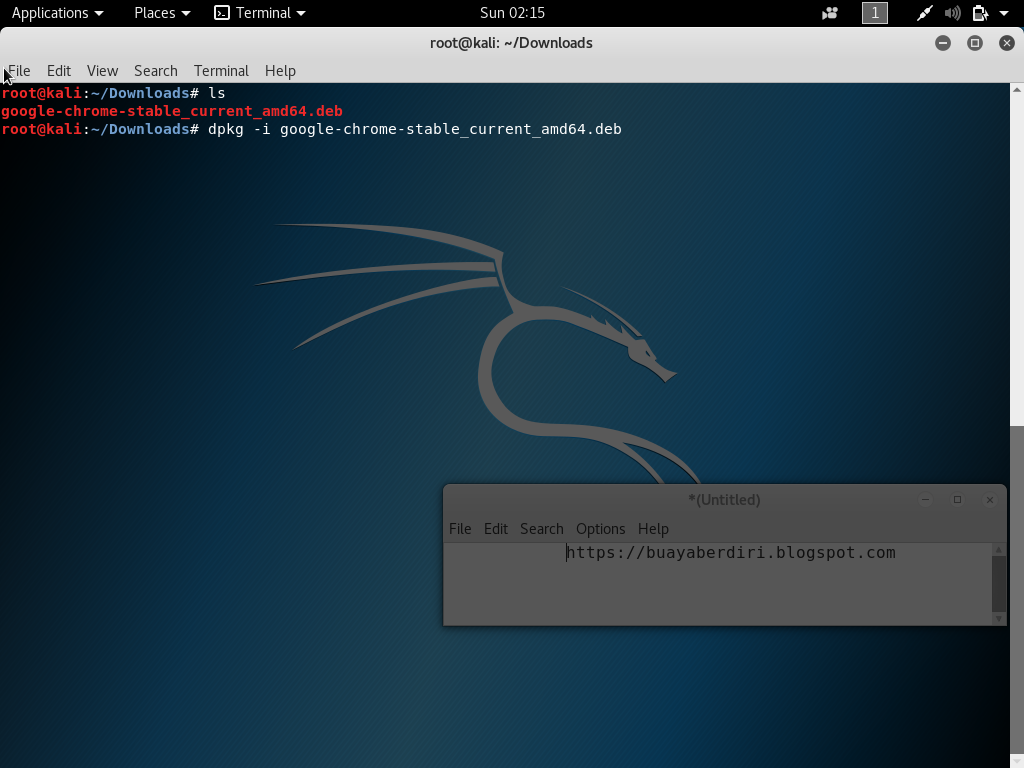Viewport: 1024px width, 768px height.
Task: Click the pen/color picker tray icon
Action: point(924,13)
